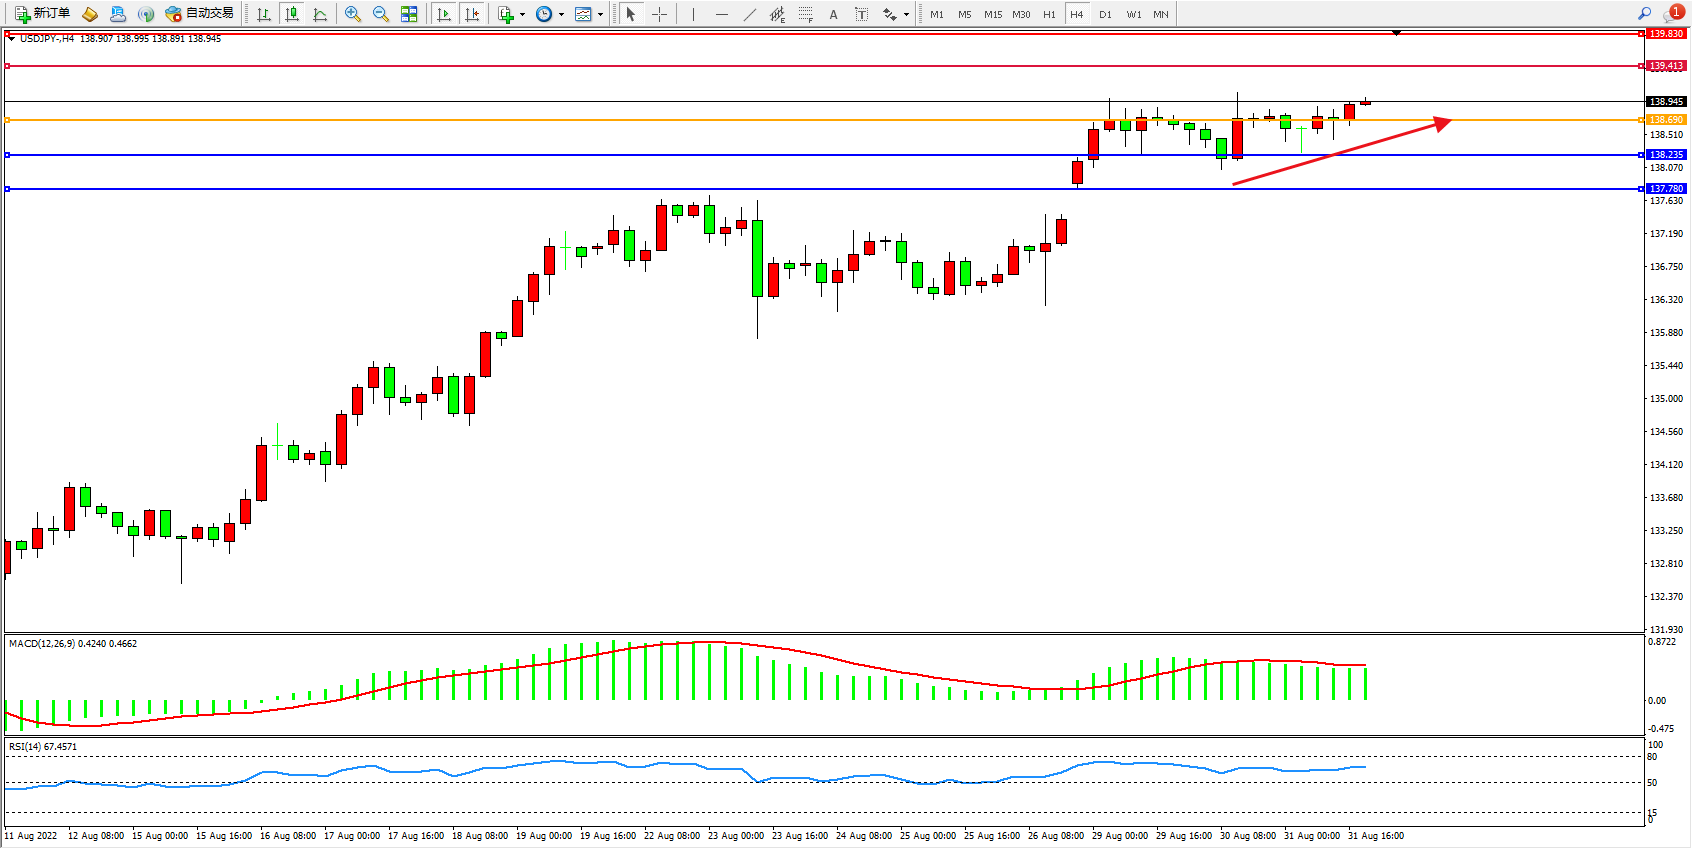Open the indicators list dropdown arrow
The width and height of the screenshot is (1692, 849).
522,14
